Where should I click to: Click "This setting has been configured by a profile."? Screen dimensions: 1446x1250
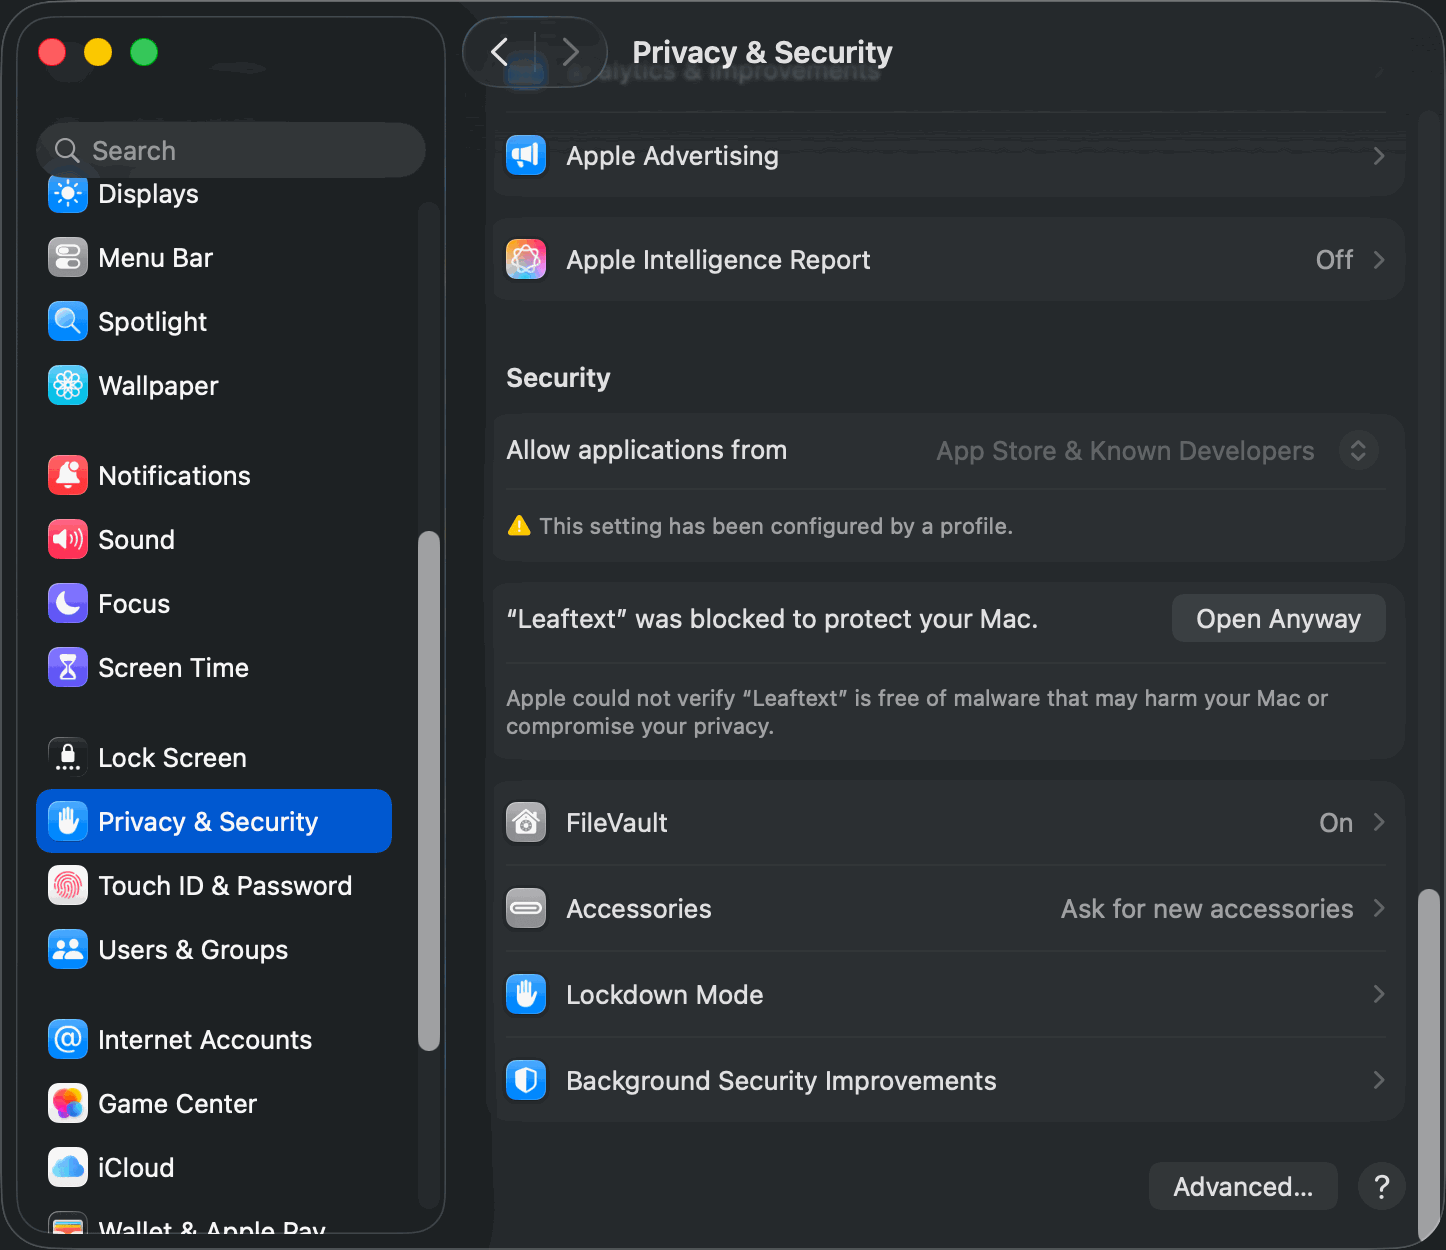coord(776,526)
